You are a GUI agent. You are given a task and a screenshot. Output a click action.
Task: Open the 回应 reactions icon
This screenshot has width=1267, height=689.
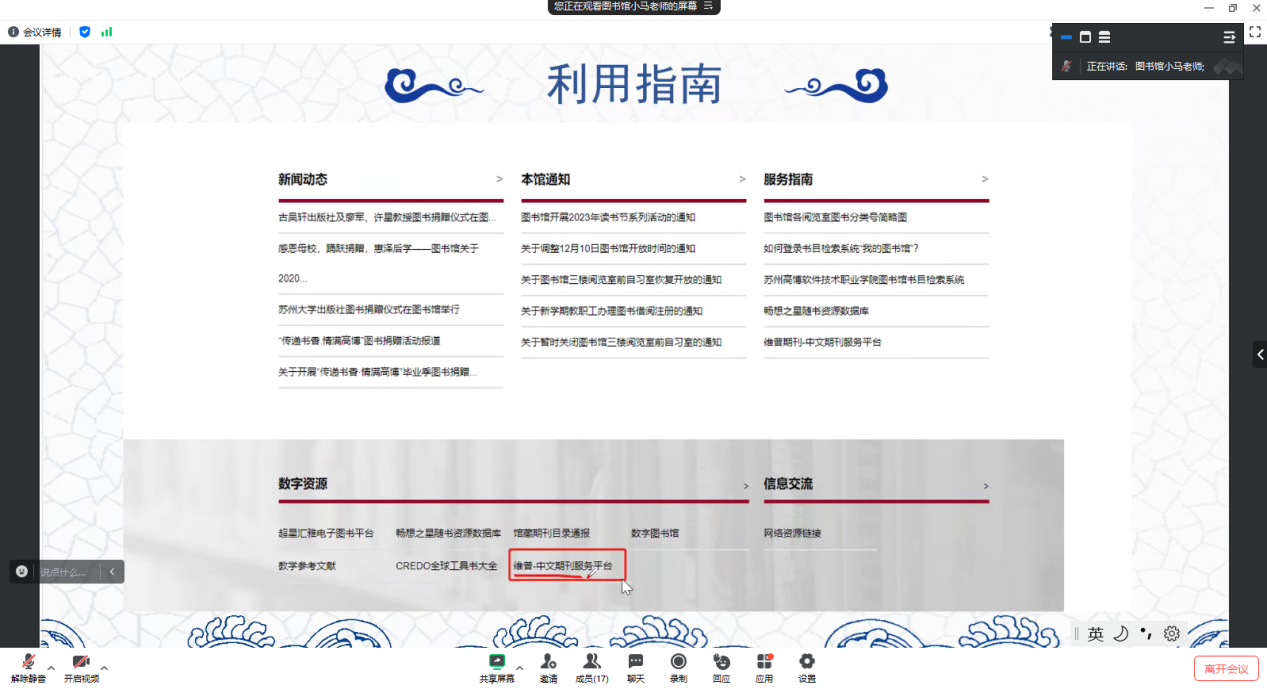721,662
